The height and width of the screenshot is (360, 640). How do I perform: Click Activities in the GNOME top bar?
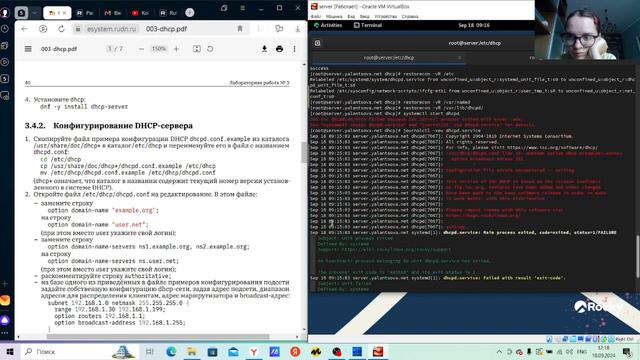(x=328, y=25)
